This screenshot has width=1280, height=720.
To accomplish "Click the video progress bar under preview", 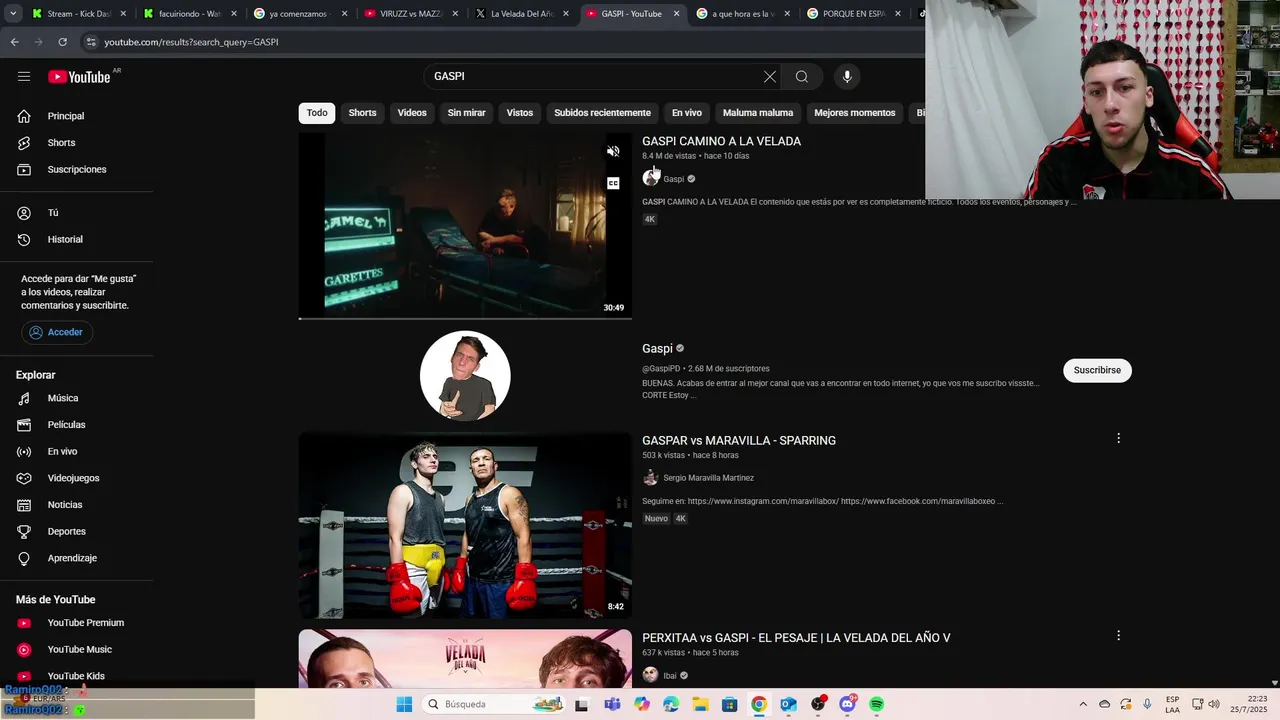I will pos(465,318).
